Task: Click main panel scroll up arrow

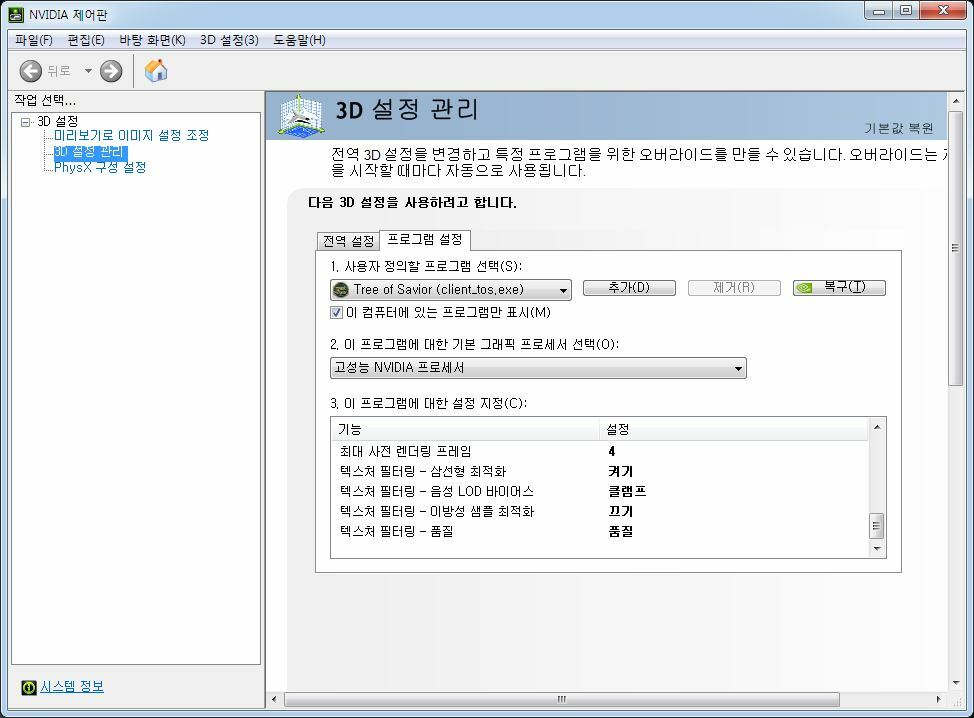Action: pyautogui.click(x=955, y=101)
